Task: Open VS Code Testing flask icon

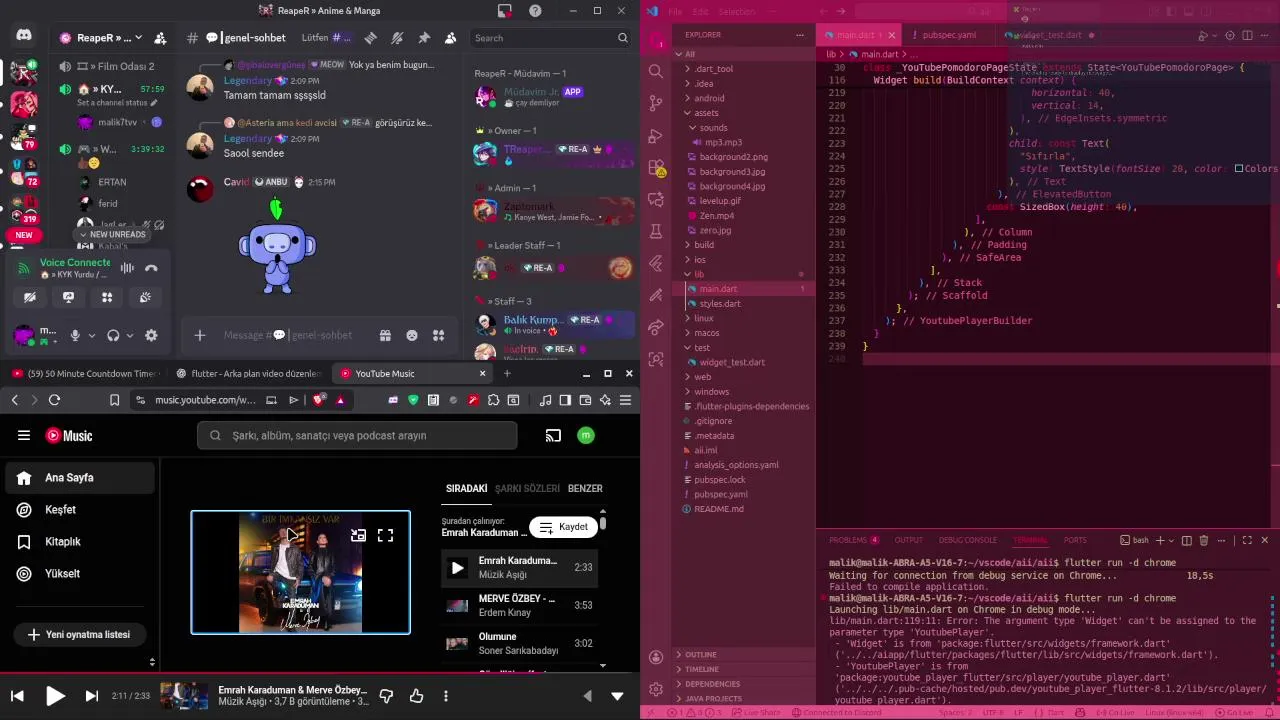Action: pyautogui.click(x=656, y=231)
